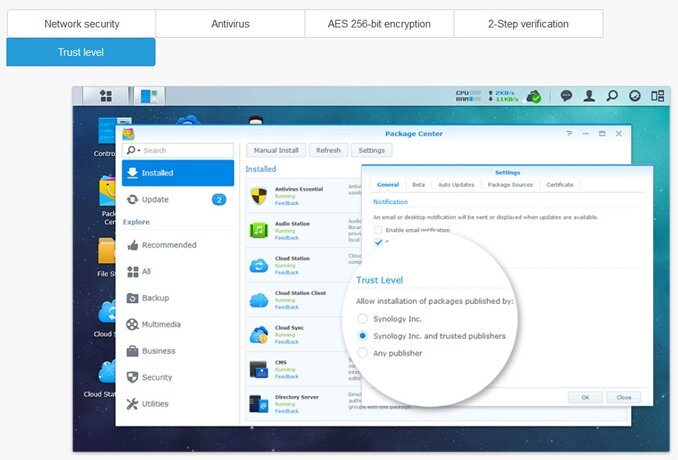Select the Synology Inc. radio option
678x460 pixels.
coord(362,319)
